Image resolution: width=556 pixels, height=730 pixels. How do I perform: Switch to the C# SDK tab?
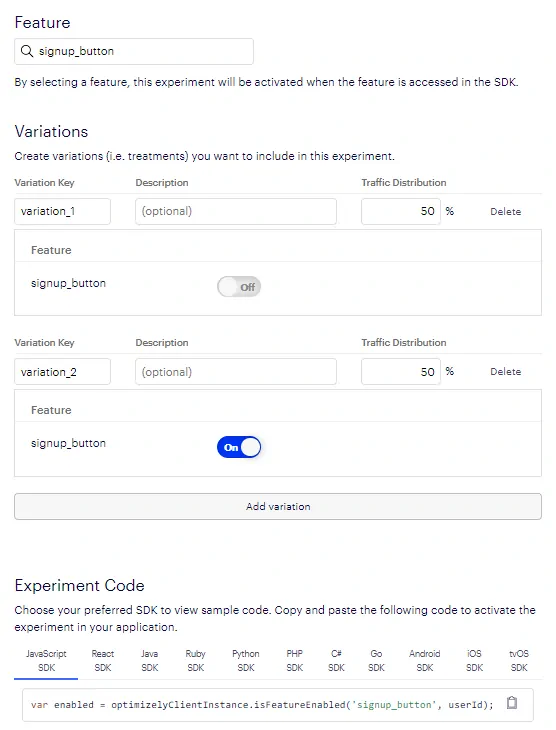coord(336,661)
